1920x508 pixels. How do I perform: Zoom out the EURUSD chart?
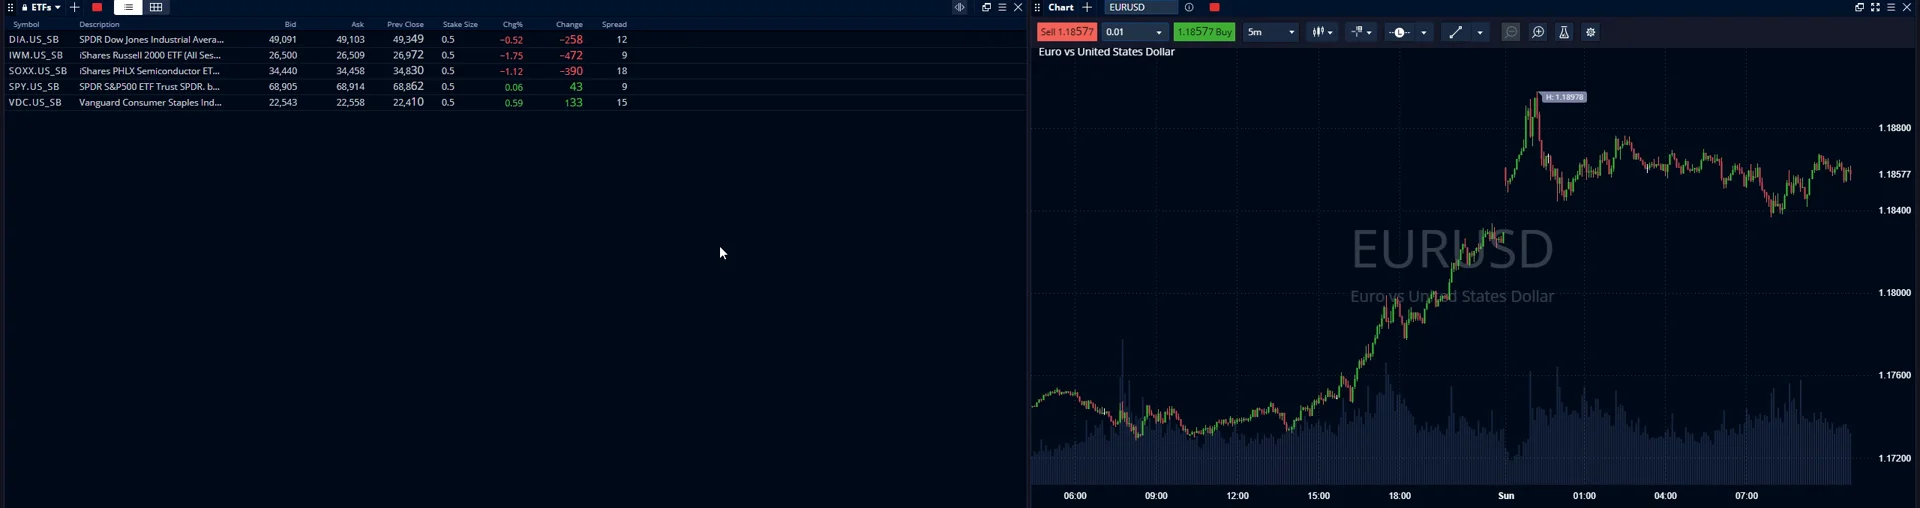tap(1511, 32)
